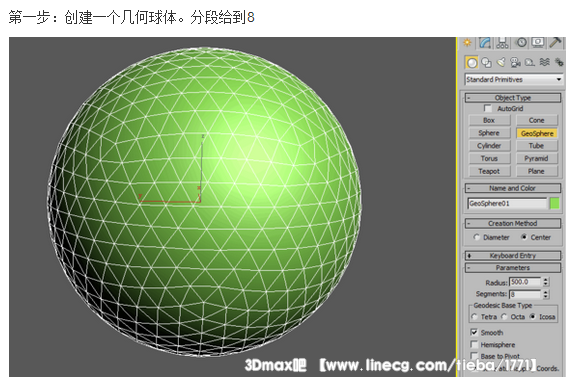Image resolution: width=566 pixels, height=382 pixels.
Task: Open the Modify command panel tab
Action: tap(485, 43)
